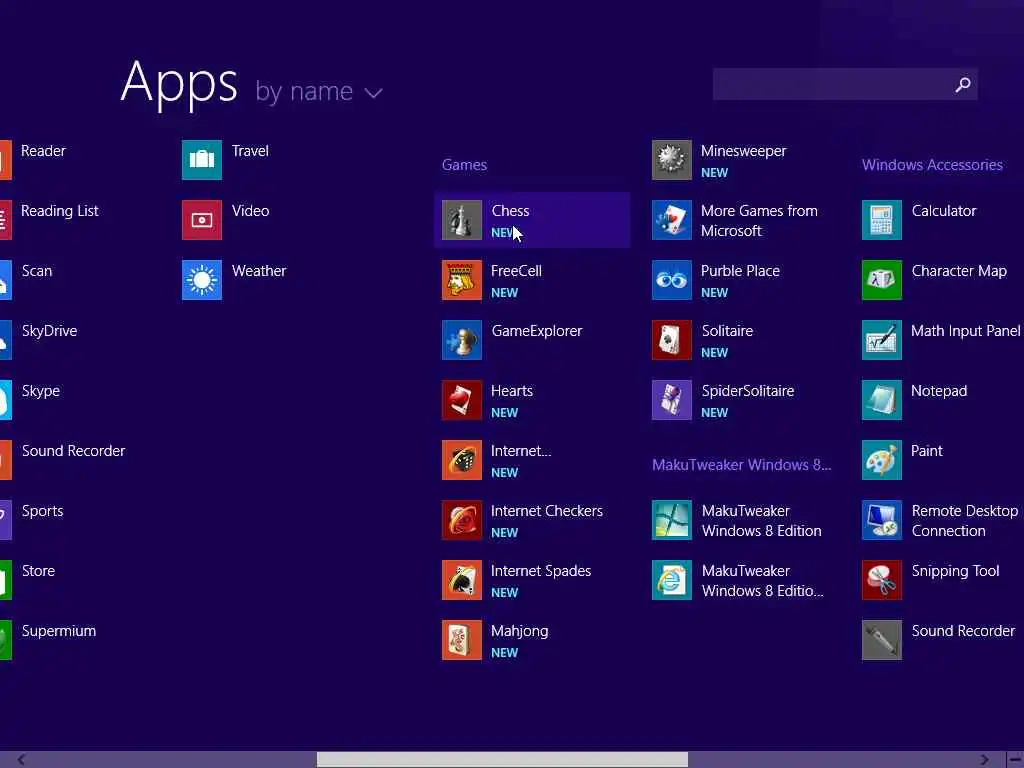The height and width of the screenshot is (768, 1024).
Task: Open the Travel suitcase icon
Action: (202, 160)
